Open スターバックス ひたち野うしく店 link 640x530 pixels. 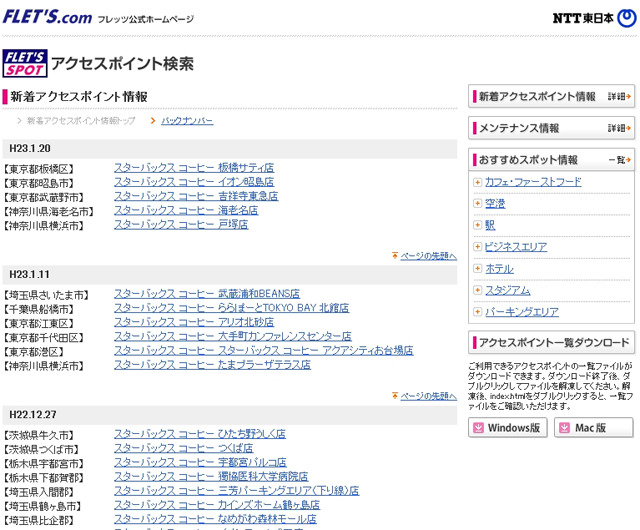(x=200, y=434)
